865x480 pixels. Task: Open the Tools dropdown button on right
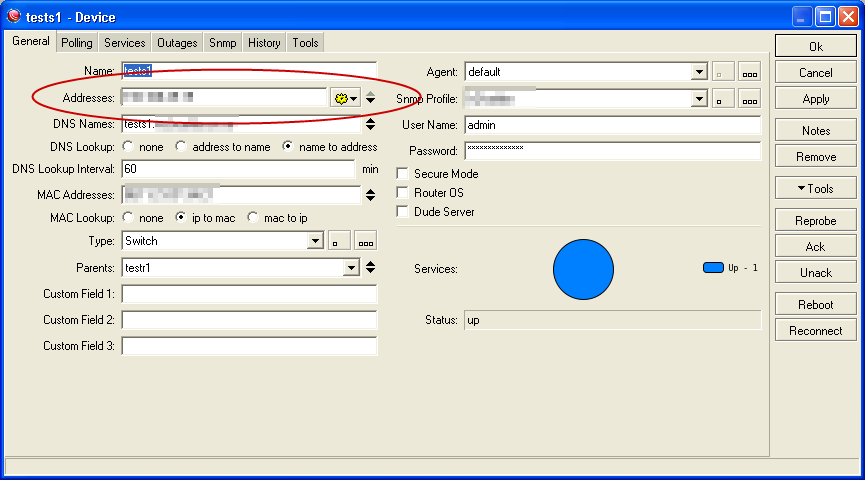[x=815, y=189]
